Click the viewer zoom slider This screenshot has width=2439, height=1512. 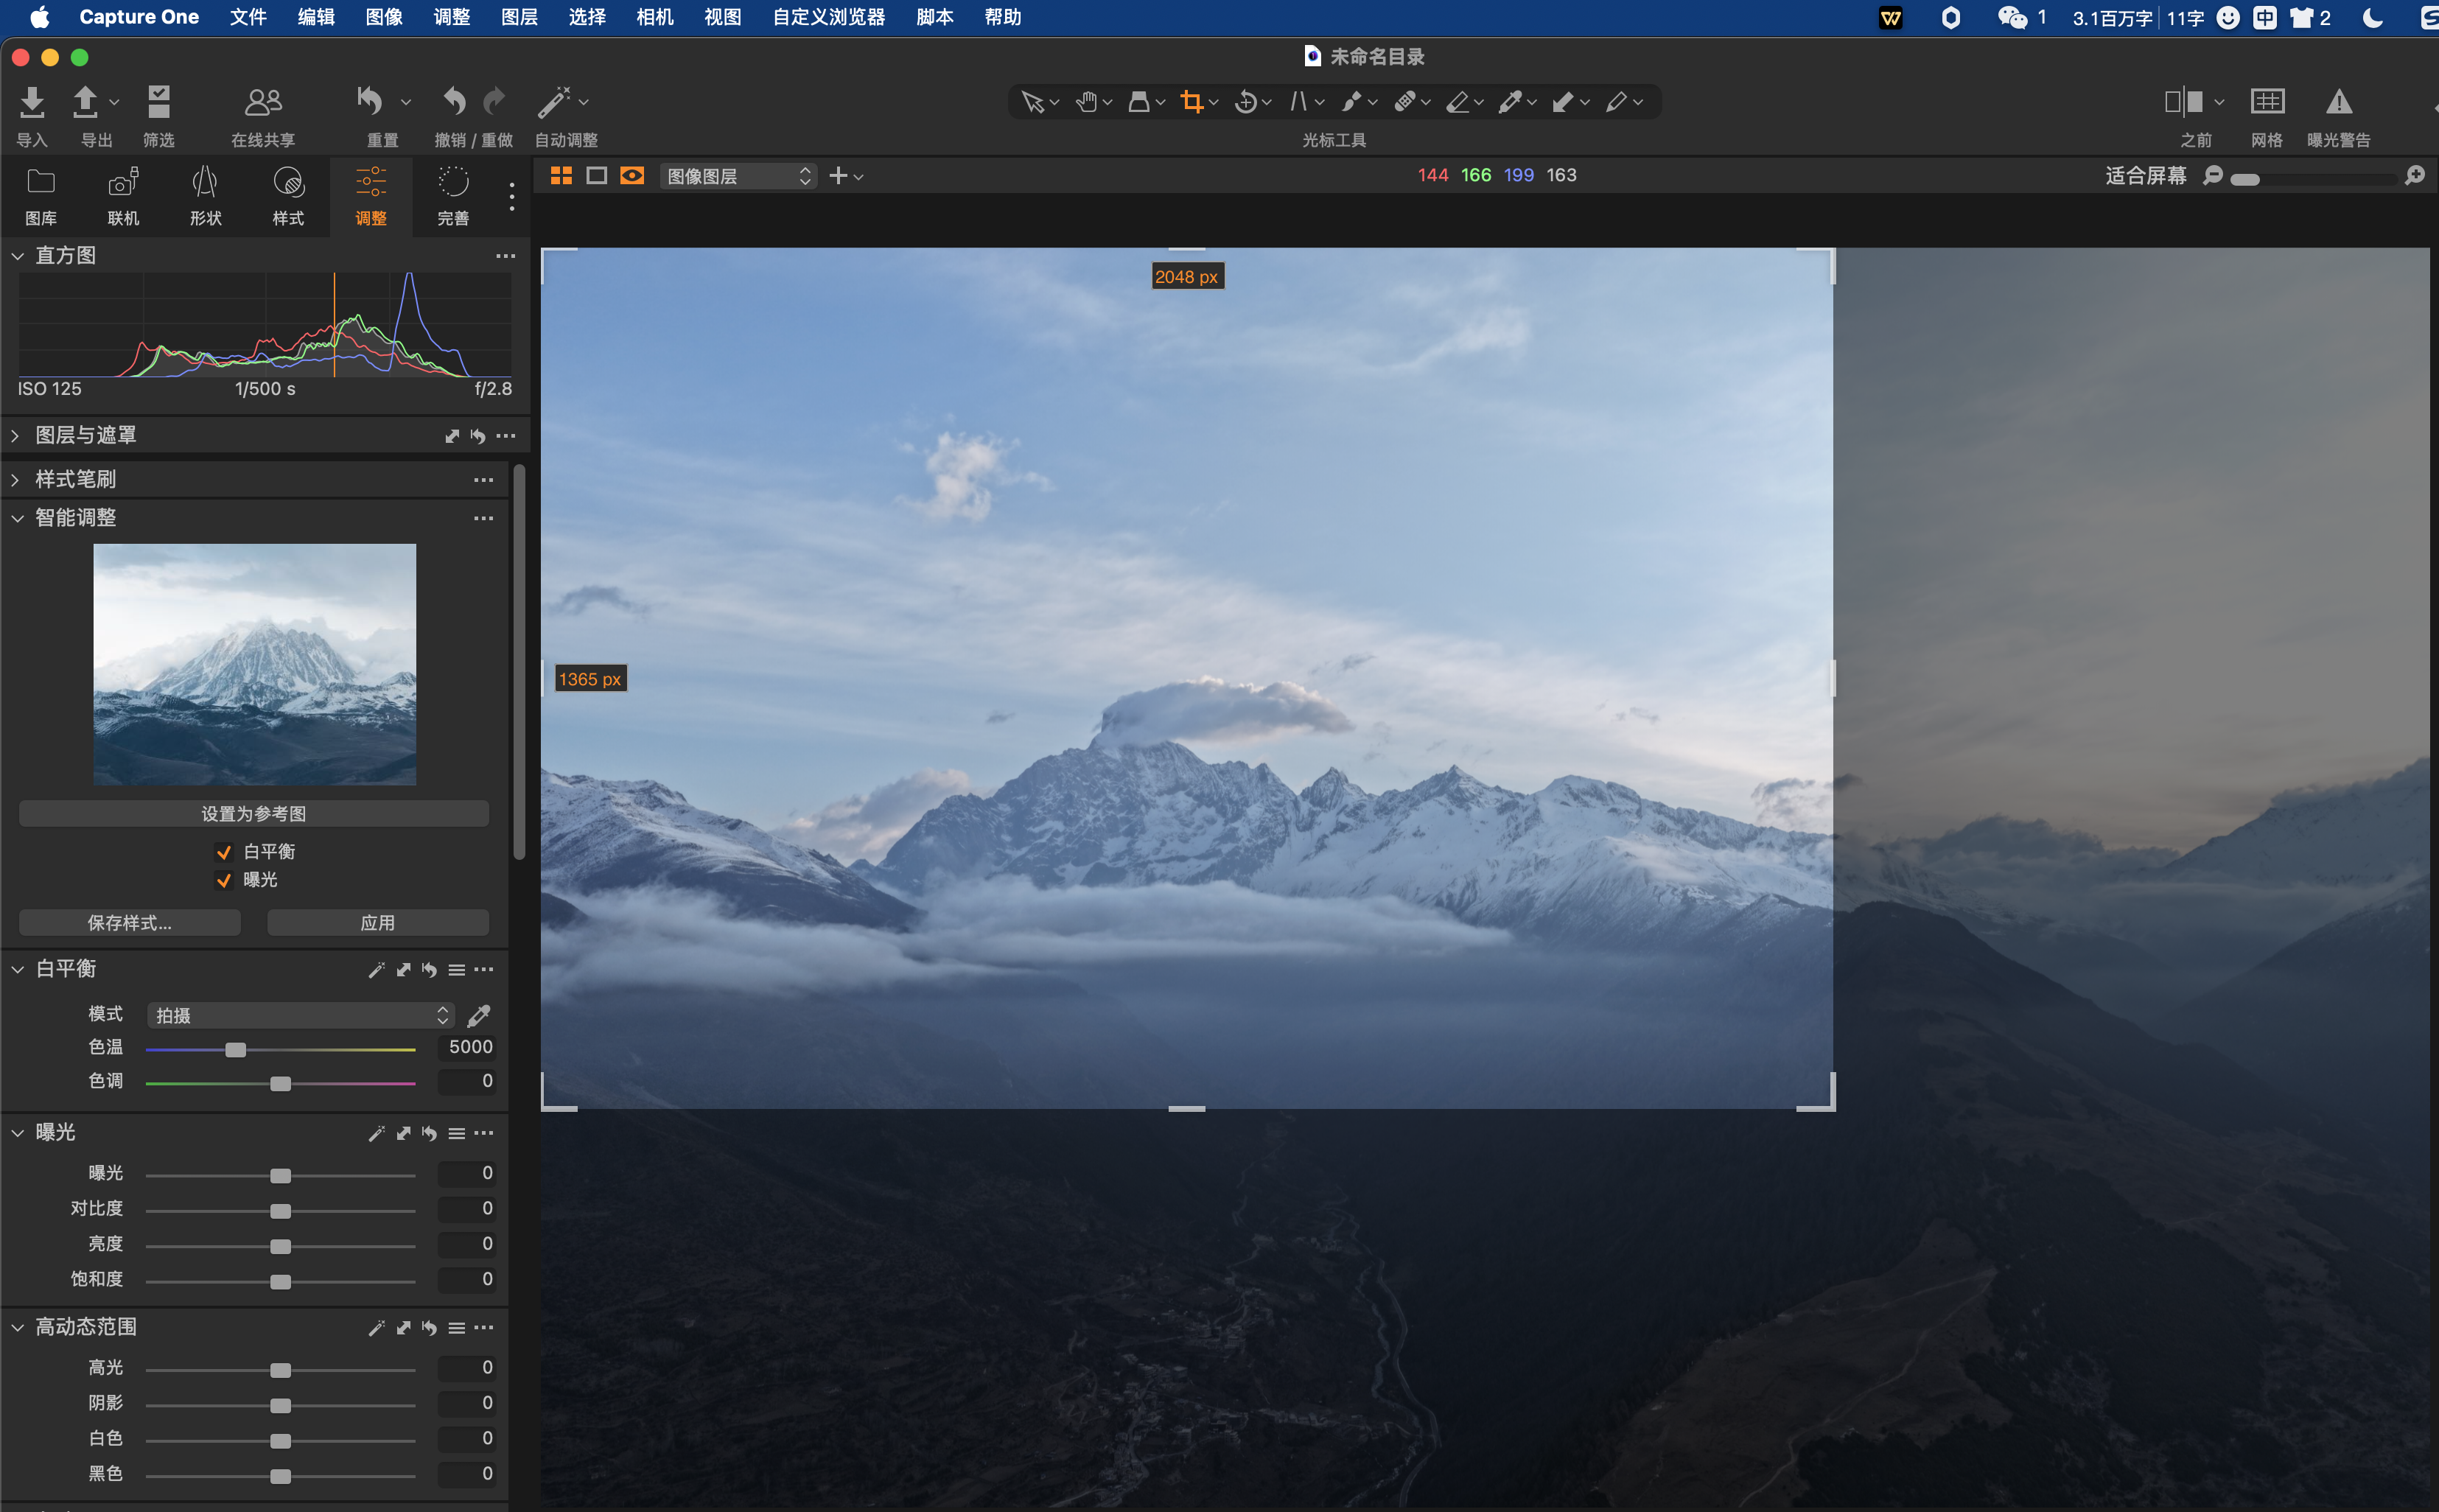click(x=2314, y=179)
